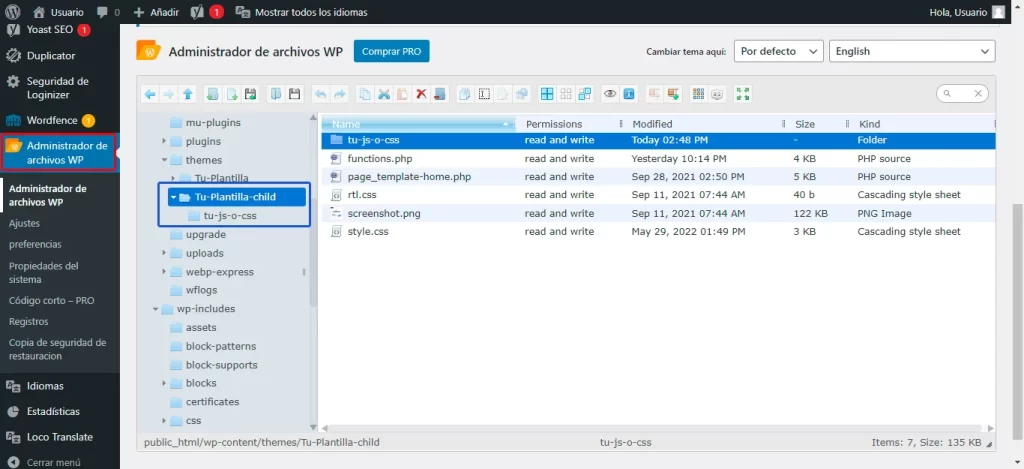Select screenshot.png in the file list
The height and width of the screenshot is (469, 1024).
[659, 213]
